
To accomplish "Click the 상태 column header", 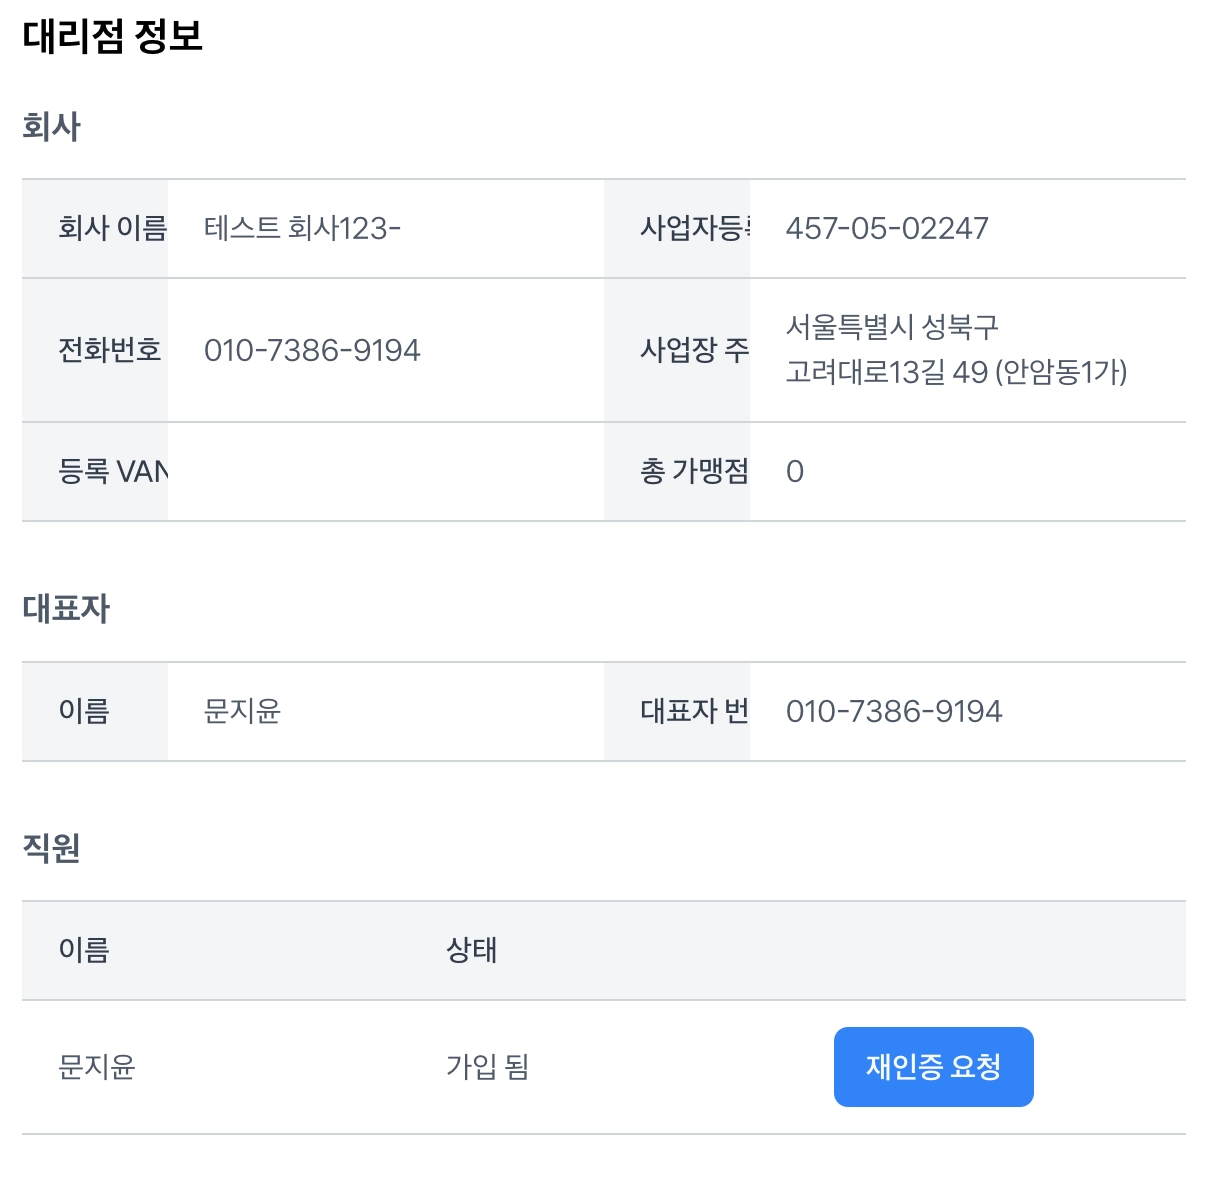I will [x=471, y=950].
